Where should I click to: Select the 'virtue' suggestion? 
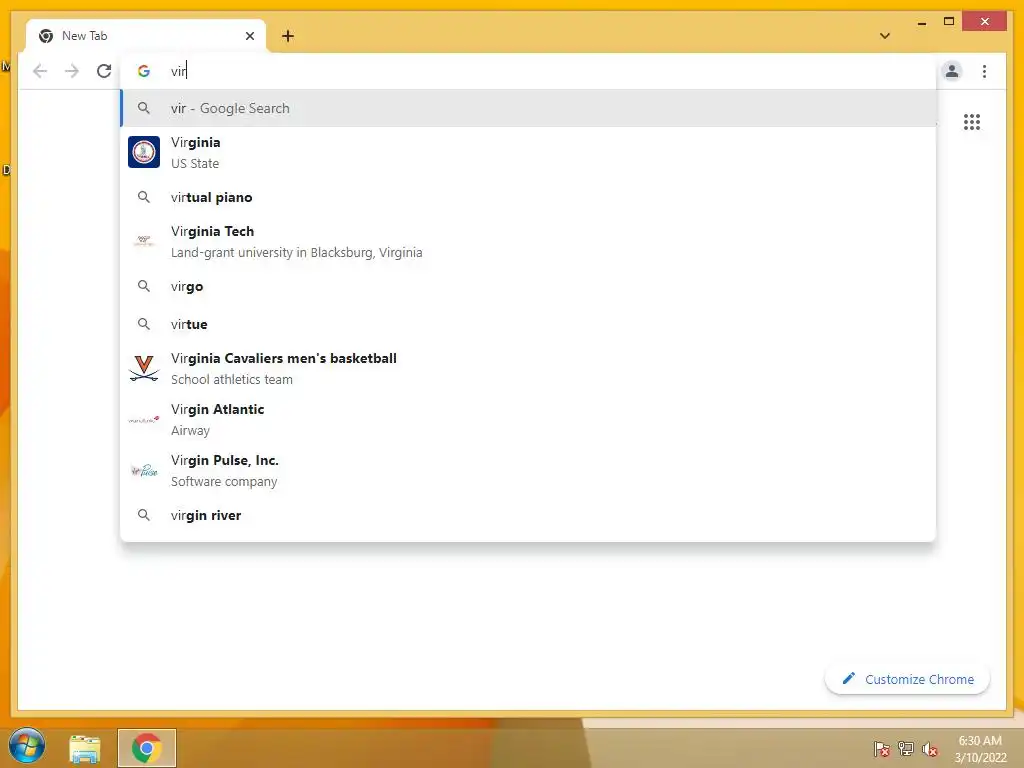coord(528,324)
